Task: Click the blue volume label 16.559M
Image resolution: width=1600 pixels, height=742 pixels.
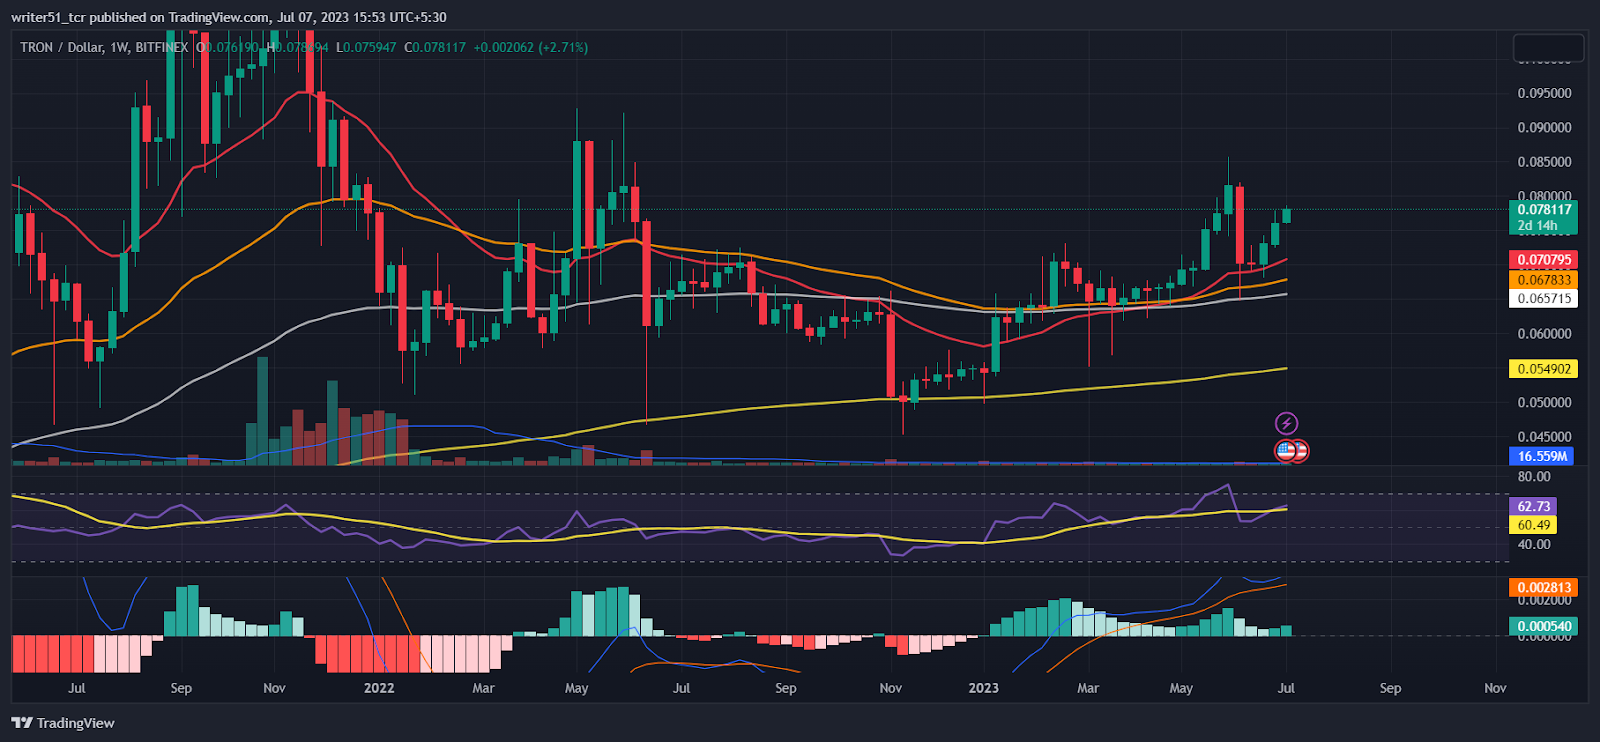Action: point(1541,456)
